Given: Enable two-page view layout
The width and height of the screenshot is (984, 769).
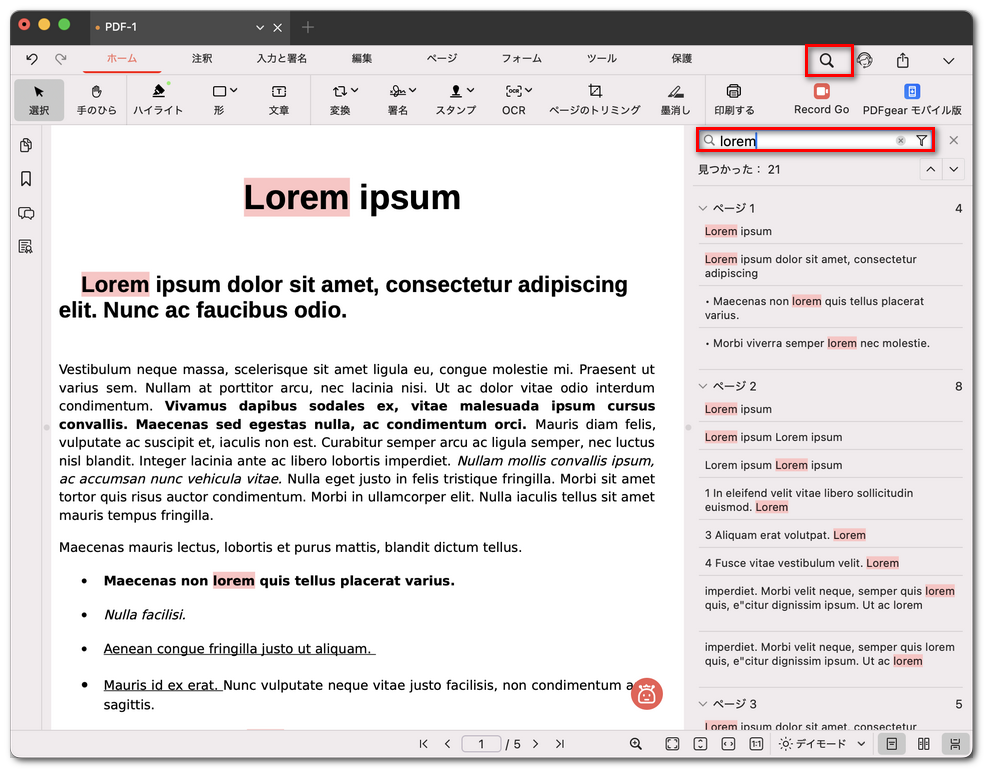Looking at the screenshot, I should [924, 744].
